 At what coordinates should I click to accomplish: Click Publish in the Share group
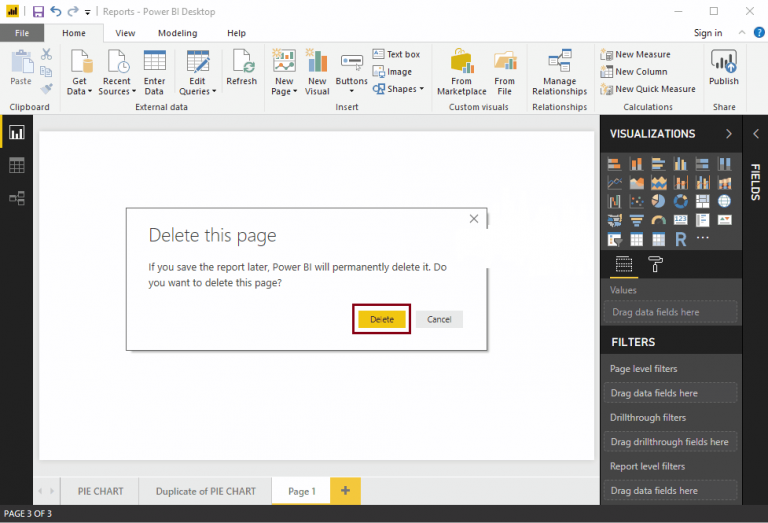[723, 68]
